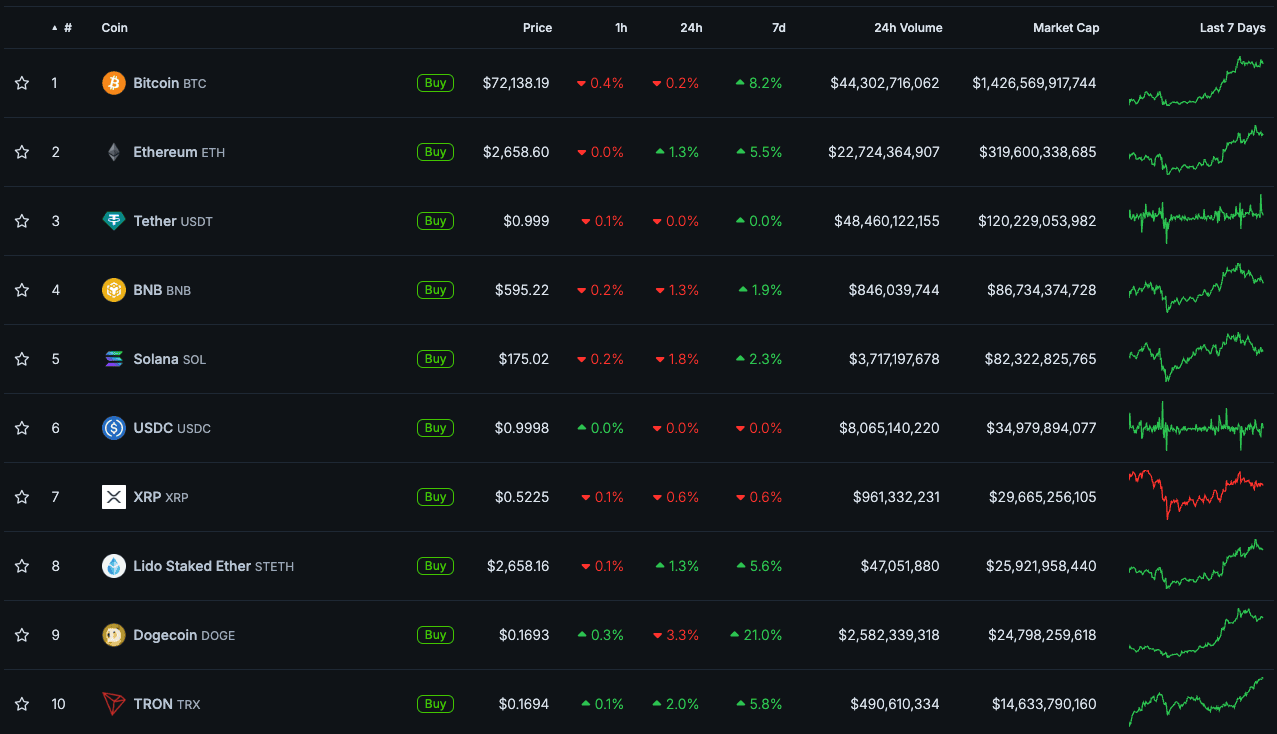
Task: Add BNB to favorites via star
Action: [x=22, y=290]
